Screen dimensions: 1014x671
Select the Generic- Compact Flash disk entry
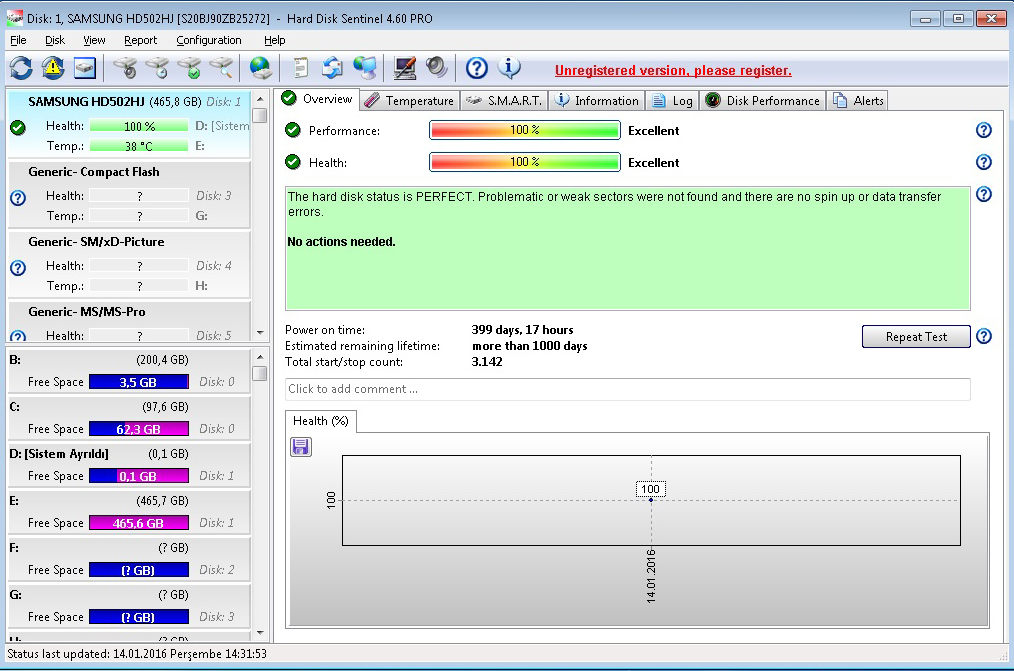[129, 194]
